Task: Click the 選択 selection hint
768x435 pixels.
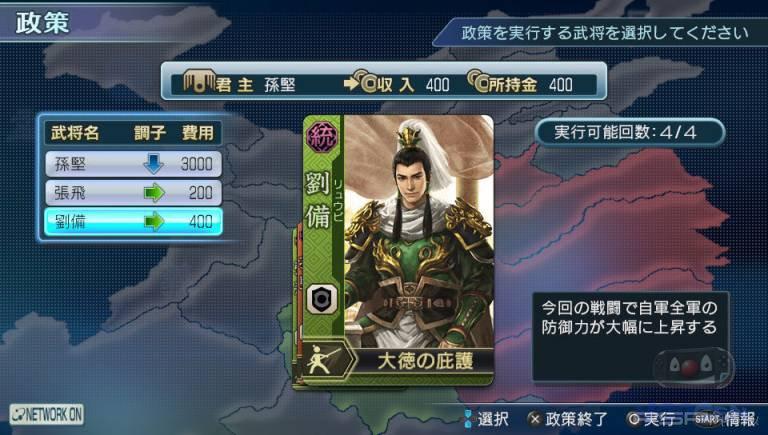Action: click(486, 419)
